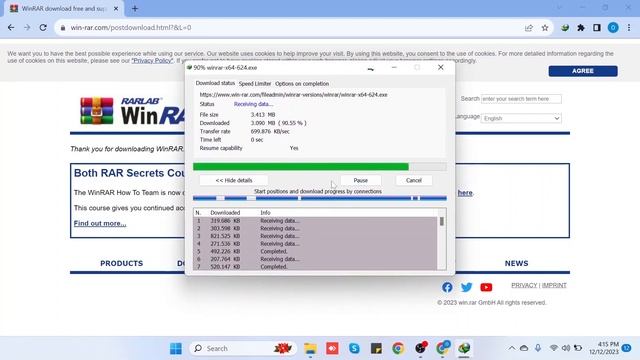Open the taskbar clock and date

pyautogui.click(x=604, y=348)
